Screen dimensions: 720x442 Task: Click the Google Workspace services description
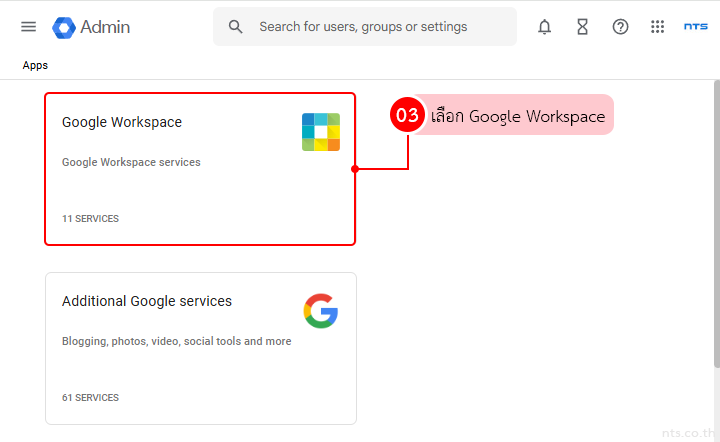[131, 162]
